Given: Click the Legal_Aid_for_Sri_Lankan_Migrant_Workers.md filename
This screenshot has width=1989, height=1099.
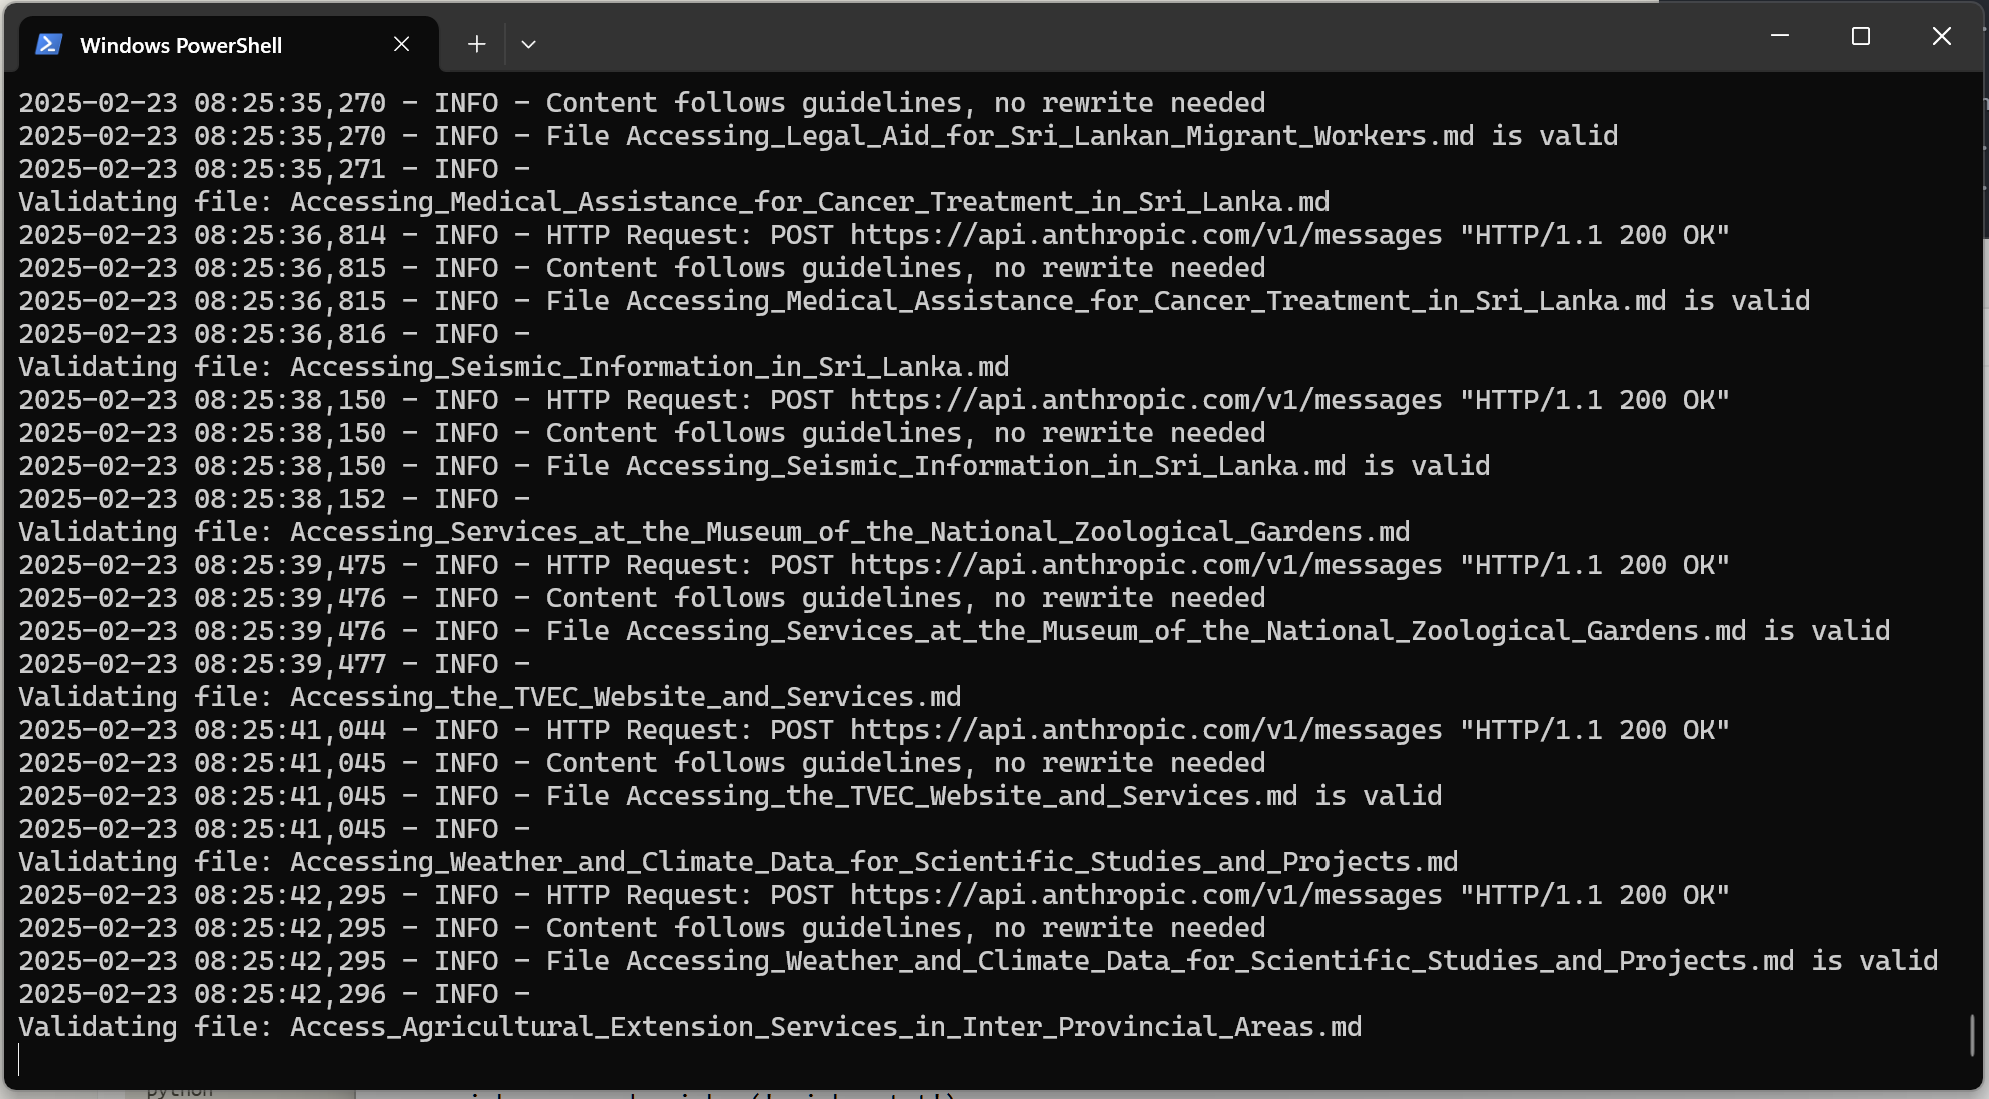Looking at the screenshot, I should pos(1050,136).
